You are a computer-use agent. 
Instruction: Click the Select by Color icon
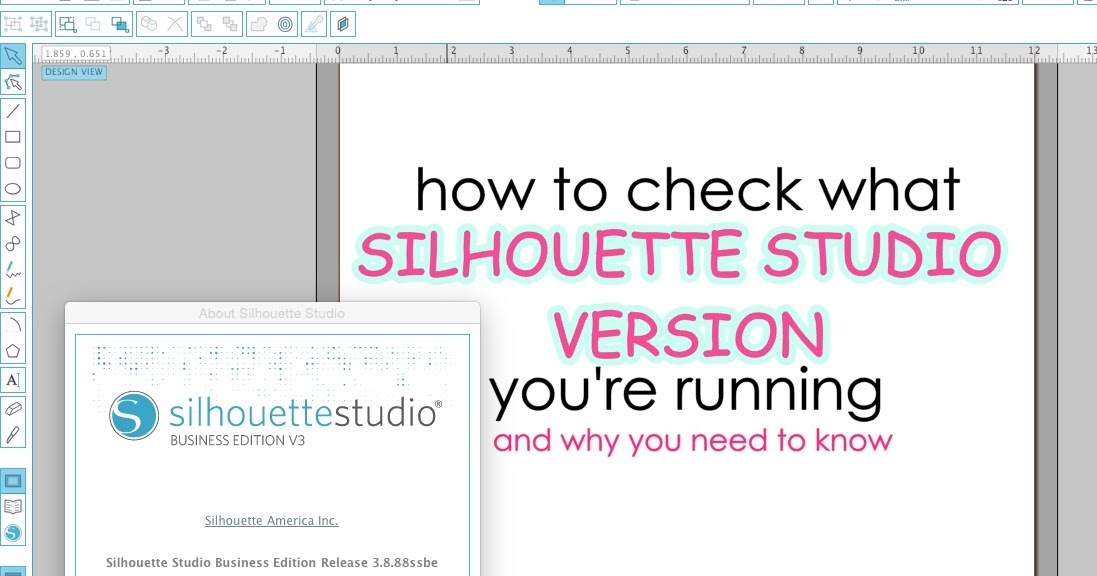[x=120, y=24]
